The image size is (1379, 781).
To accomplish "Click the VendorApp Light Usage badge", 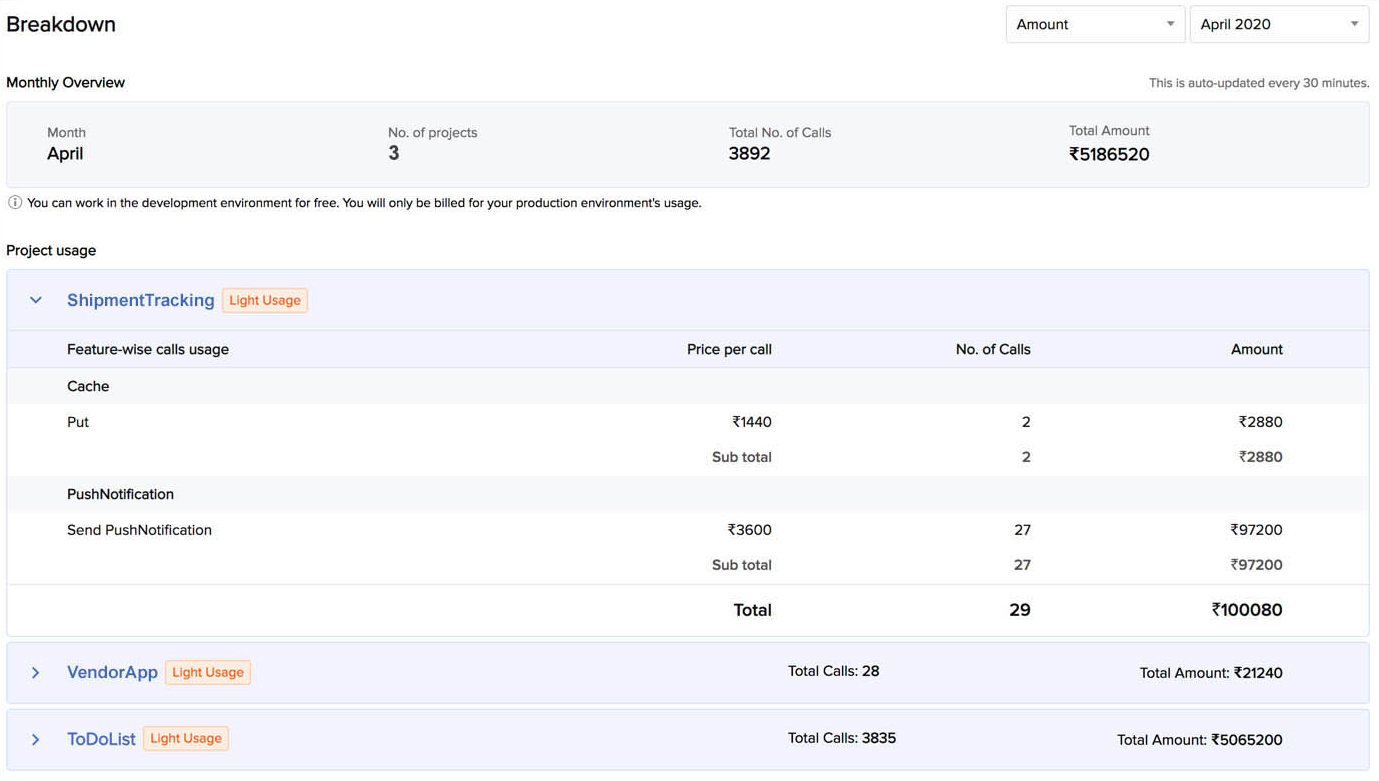I will [x=207, y=672].
